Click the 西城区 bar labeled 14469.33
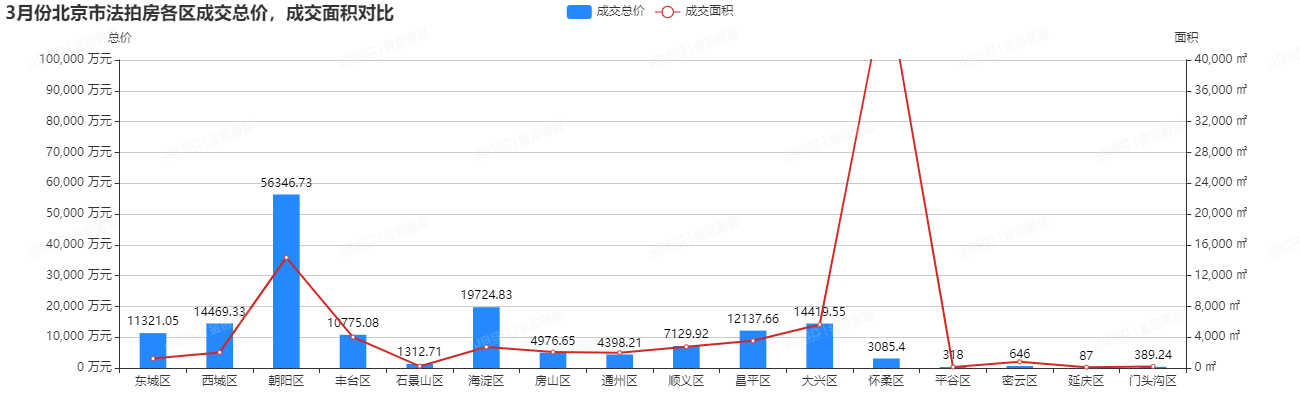This screenshot has height=400, width=1300. [x=220, y=345]
